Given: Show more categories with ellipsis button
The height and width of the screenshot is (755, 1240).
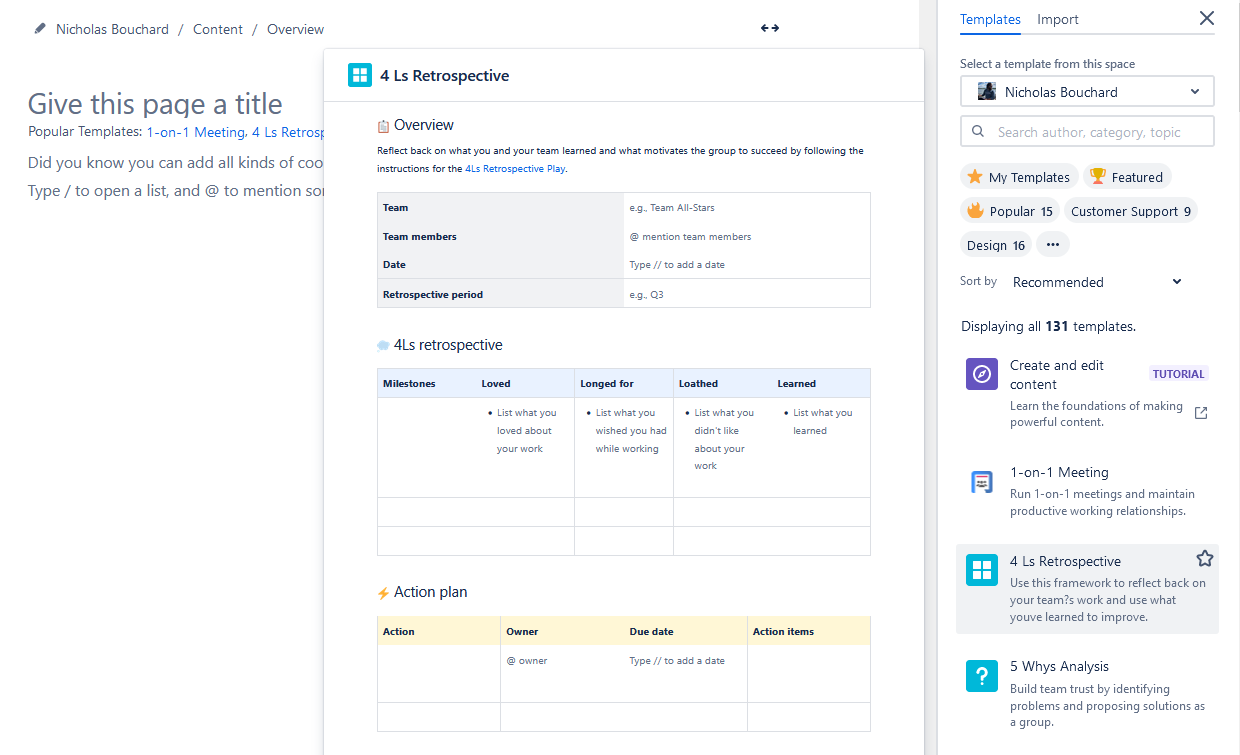Looking at the screenshot, I should tap(1052, 245).
